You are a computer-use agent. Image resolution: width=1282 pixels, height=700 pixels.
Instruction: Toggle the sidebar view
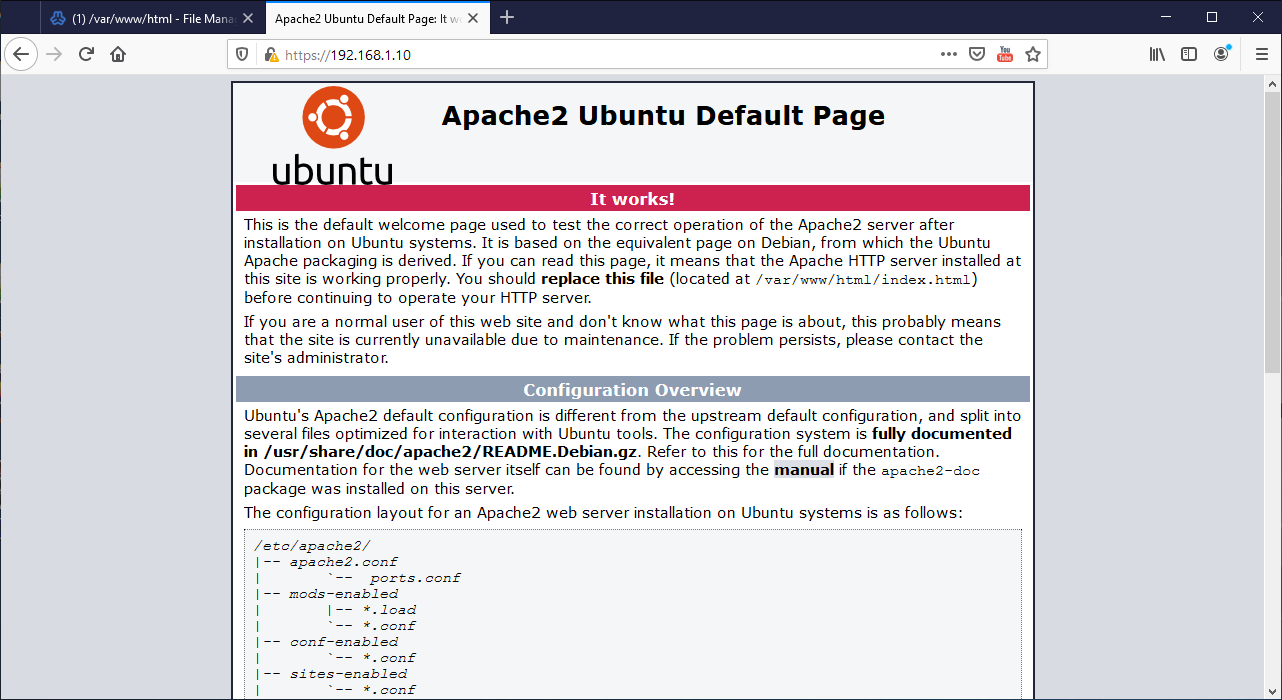click(1189, 54)
